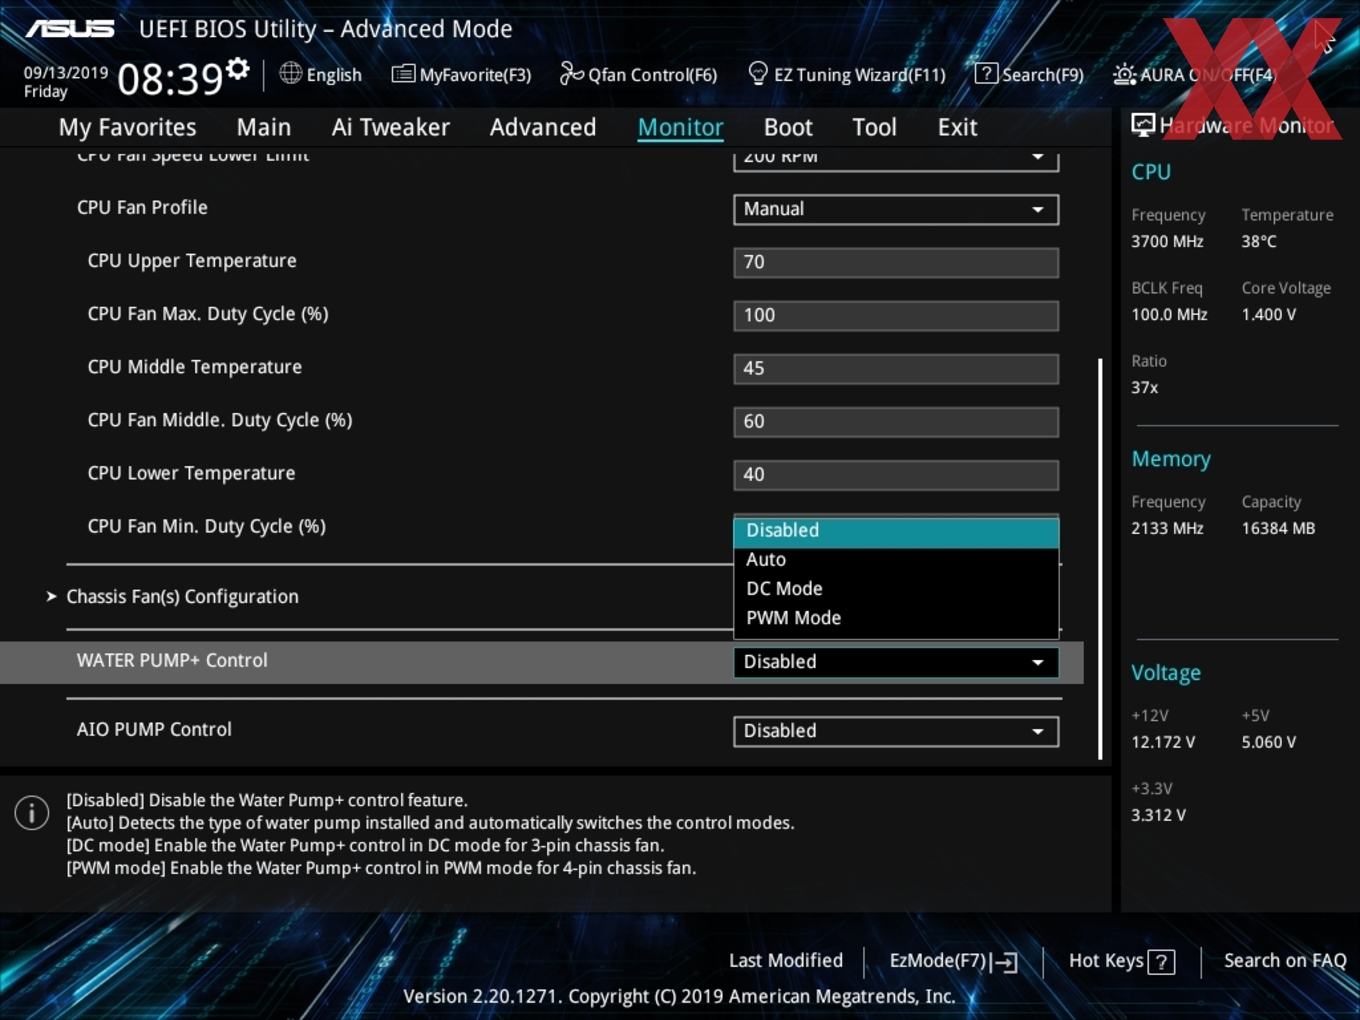Image resolution: width=1360 pixels, height=1020 pixels.
Task: Click the CPU Lower Temperature field
Action: point(896,474)
